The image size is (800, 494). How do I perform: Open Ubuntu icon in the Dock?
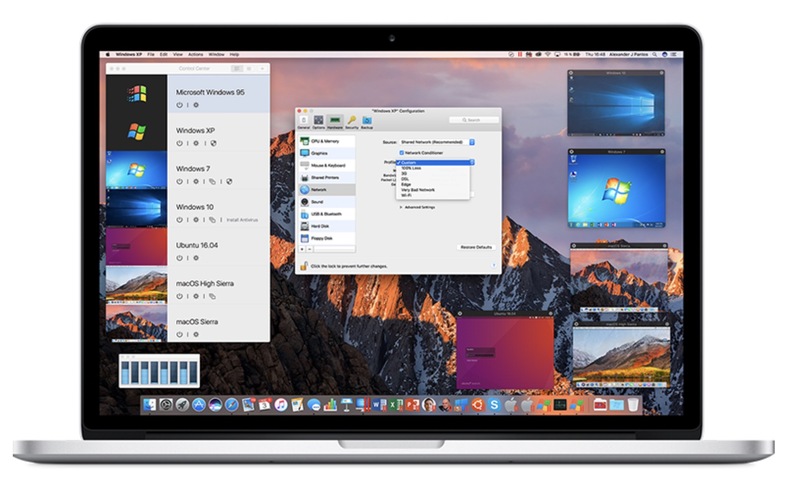tap(478, 405)
